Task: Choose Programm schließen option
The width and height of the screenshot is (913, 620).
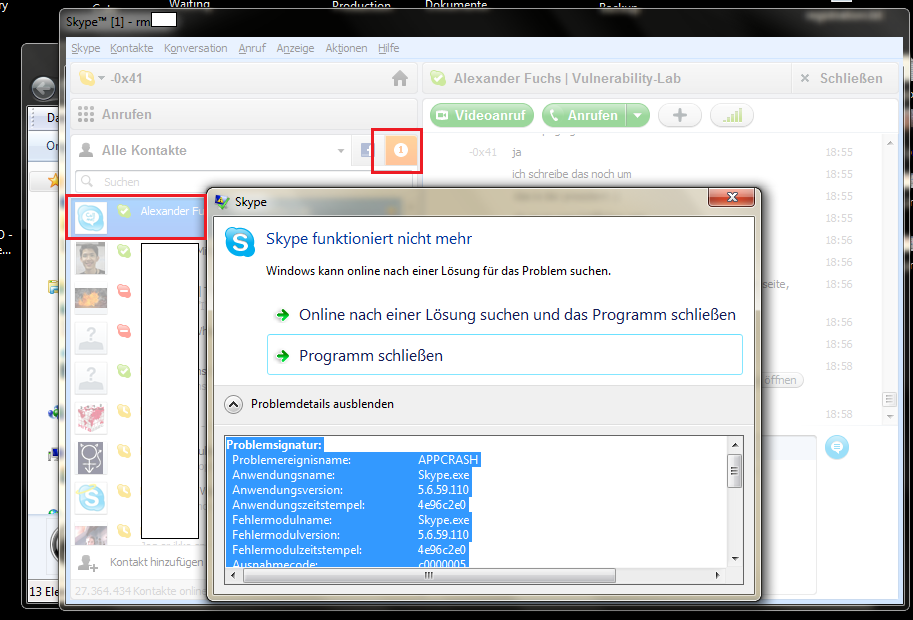Action: (x=505, y=355)
